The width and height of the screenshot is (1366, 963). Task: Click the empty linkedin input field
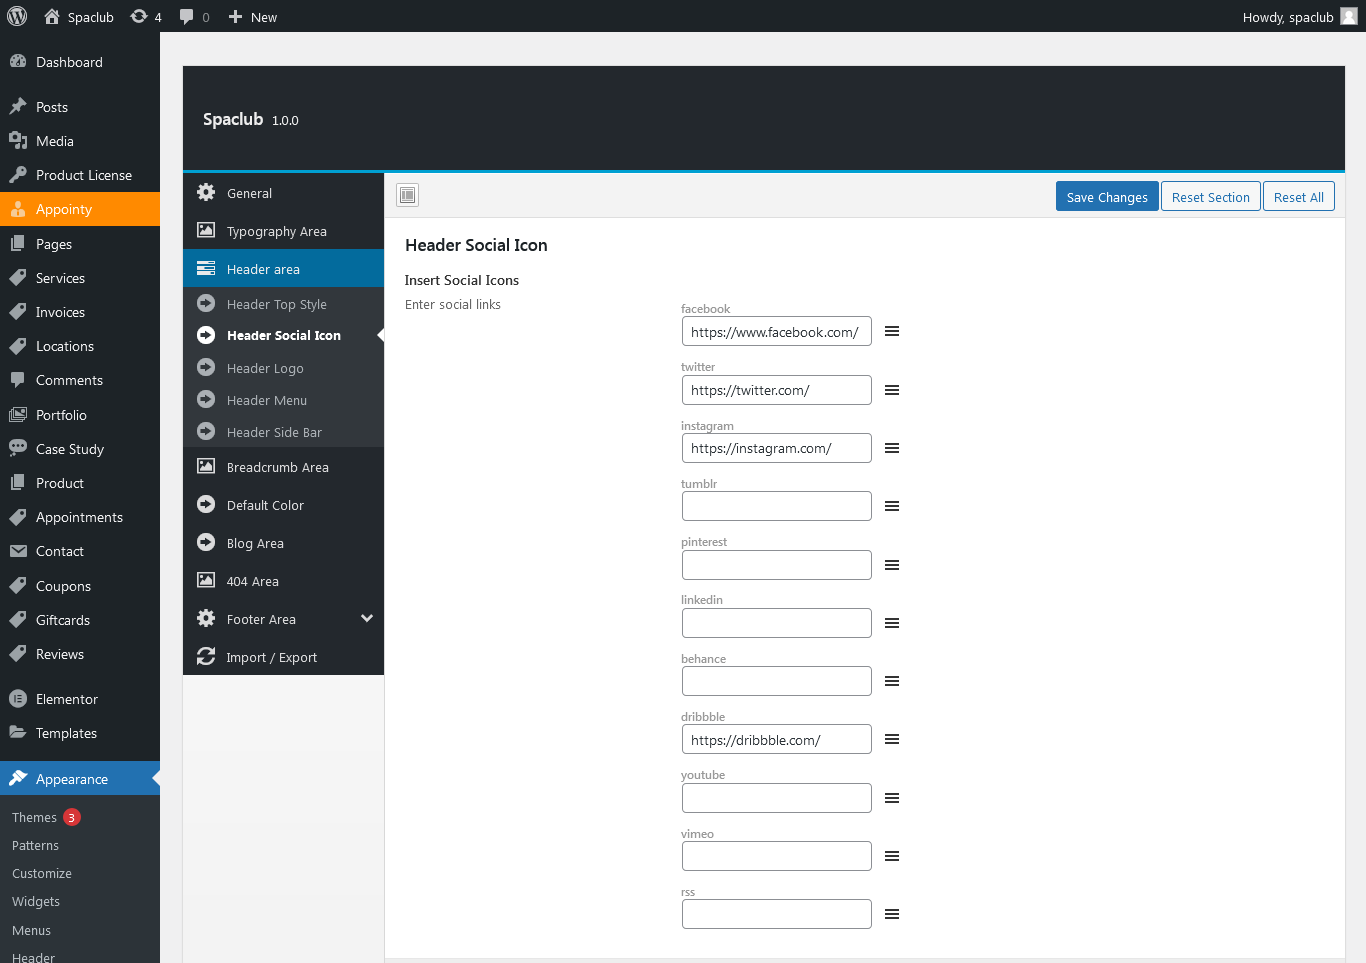tap(776, 623)
